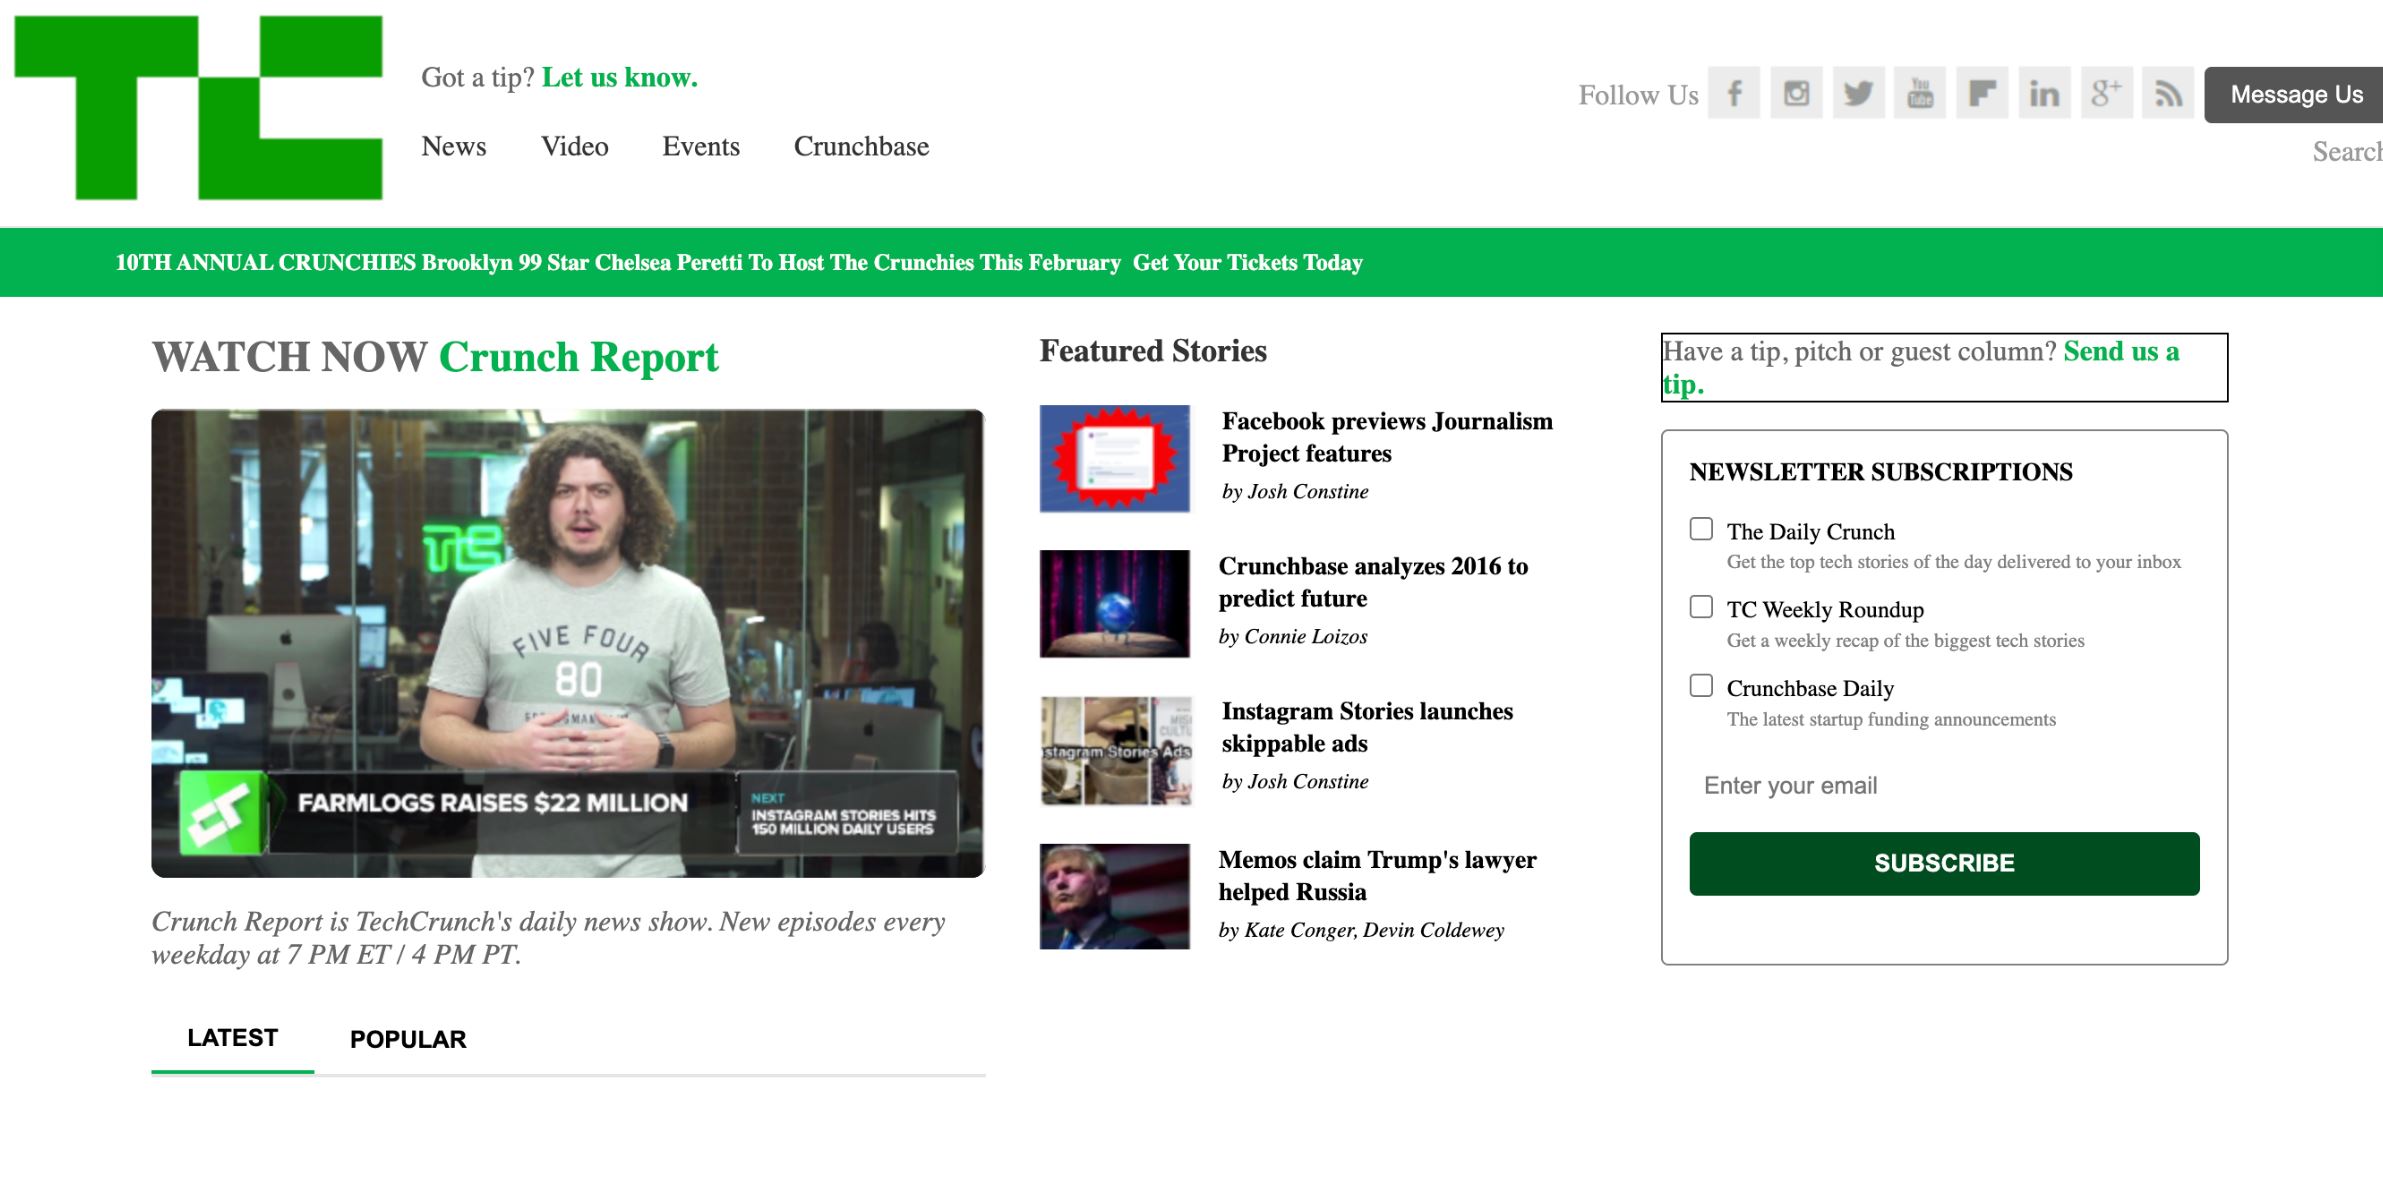Click Josh Constine byline under Instagram story
This screenshot has width=2383, height=1192.
click(1295, 781)
